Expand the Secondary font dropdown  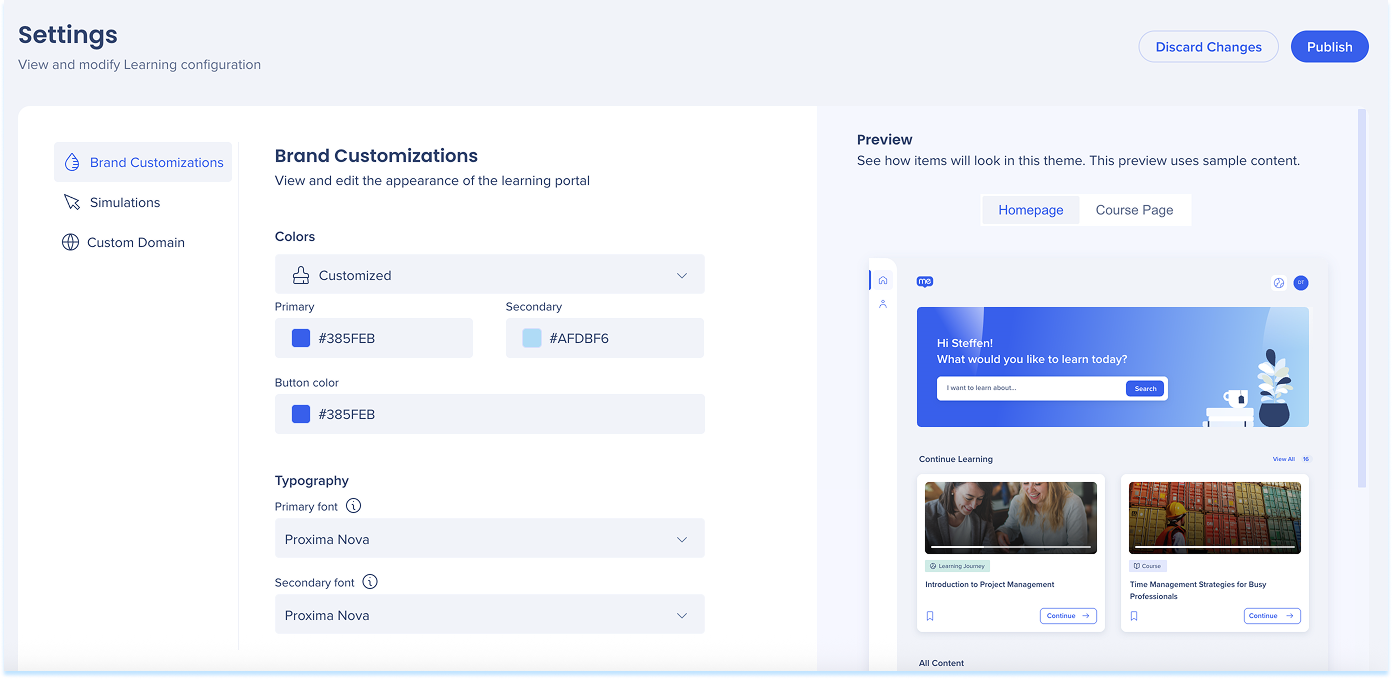(489, 615)
